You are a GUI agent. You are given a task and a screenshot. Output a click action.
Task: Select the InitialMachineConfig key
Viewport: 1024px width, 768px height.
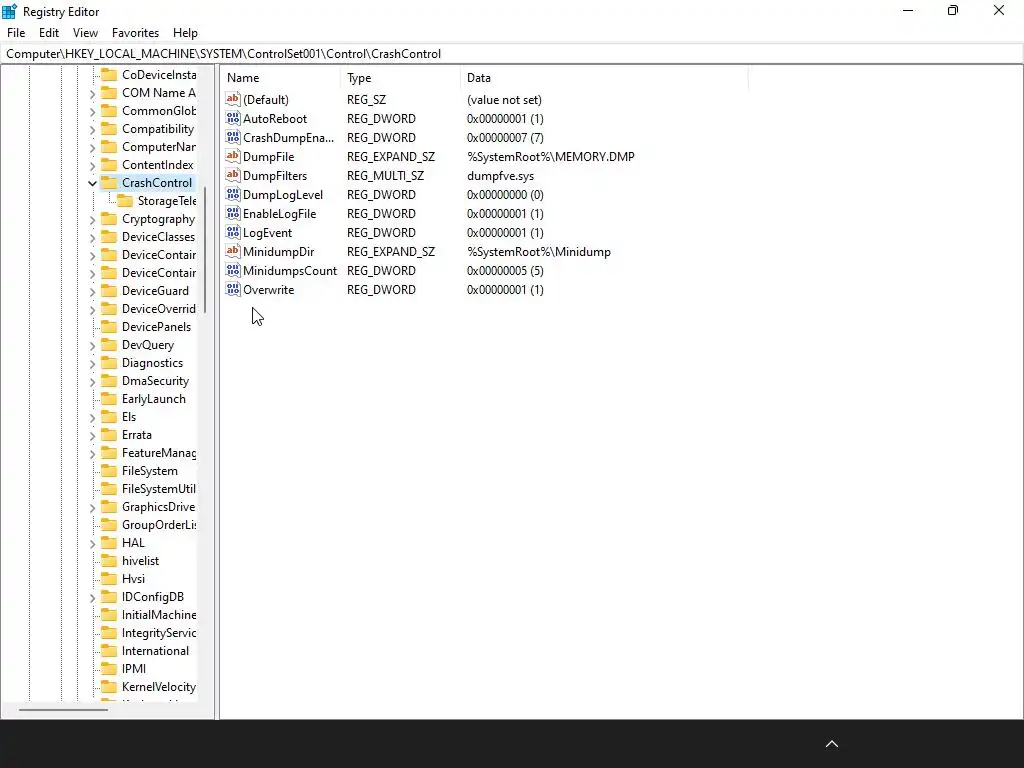(x=159, y=615)
